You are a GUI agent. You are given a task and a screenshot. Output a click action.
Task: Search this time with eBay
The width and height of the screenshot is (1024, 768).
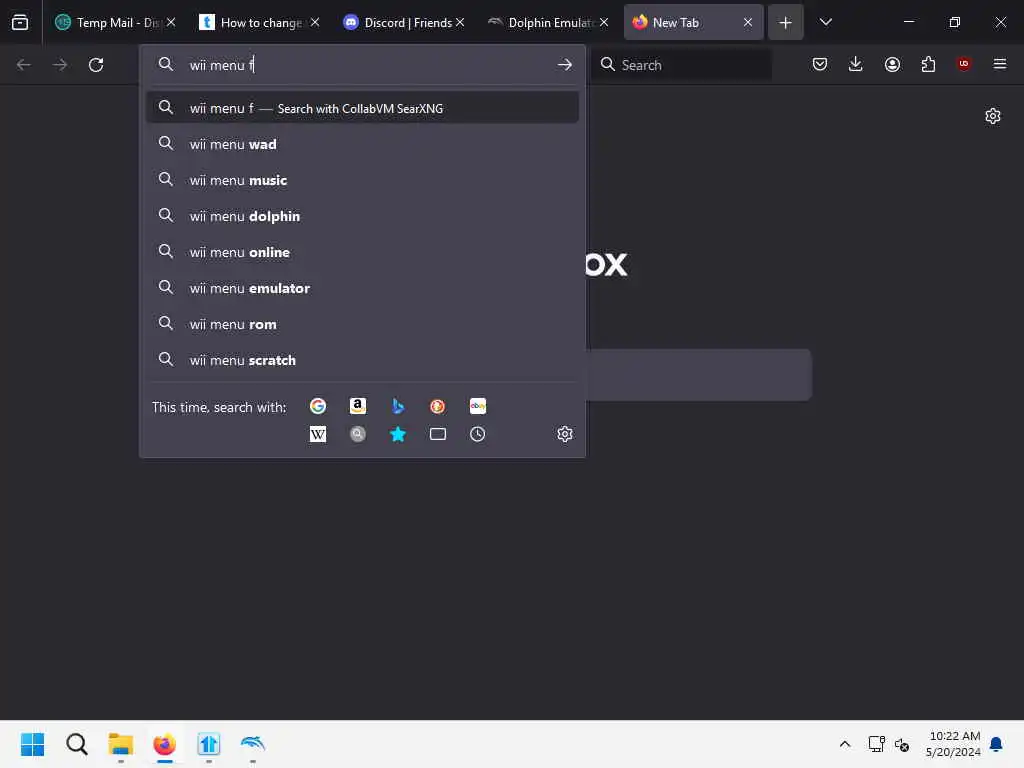pyautogui.click(x=477, y=406)
